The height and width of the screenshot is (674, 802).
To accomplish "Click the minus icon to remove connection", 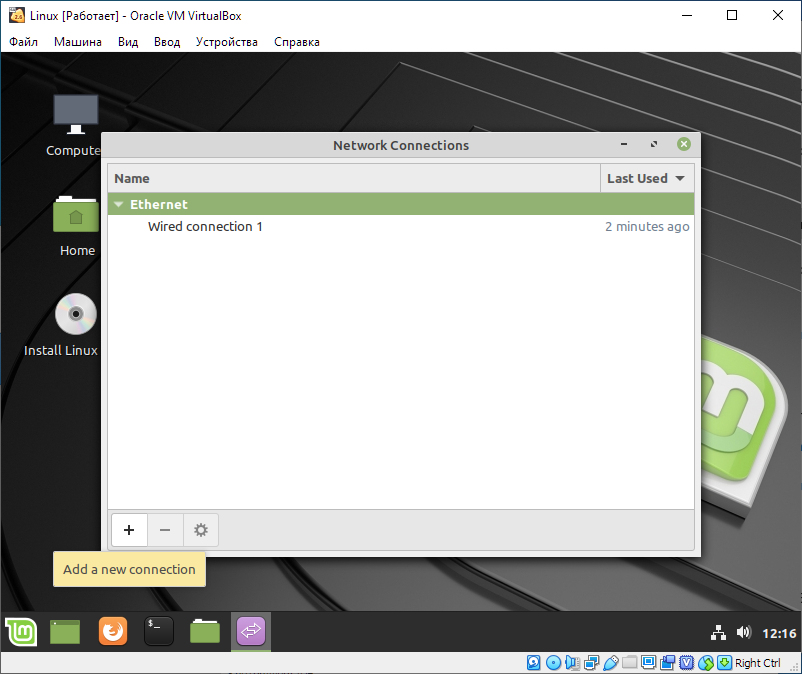I will [x=165, y=530].
